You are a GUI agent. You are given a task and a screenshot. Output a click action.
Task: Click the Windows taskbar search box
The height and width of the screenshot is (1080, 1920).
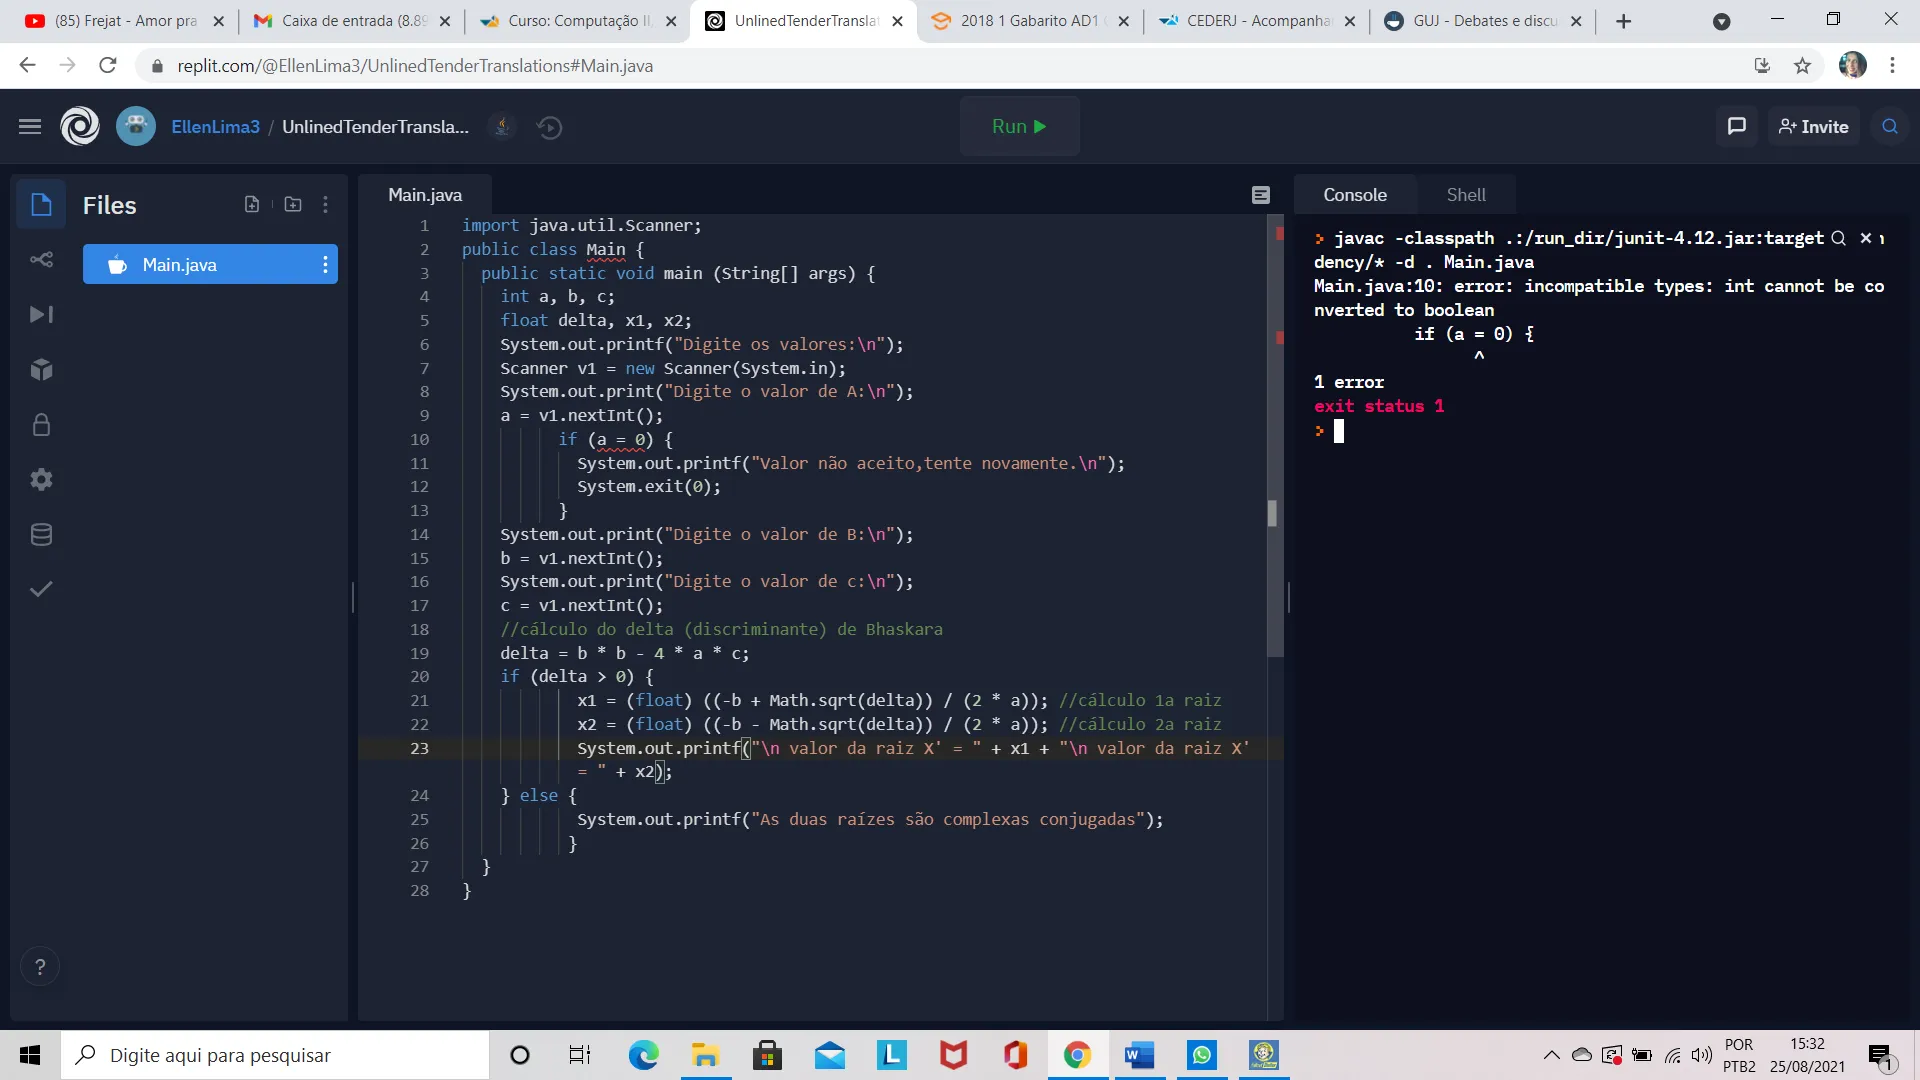pyautogui.click(x=276, y=1055)
